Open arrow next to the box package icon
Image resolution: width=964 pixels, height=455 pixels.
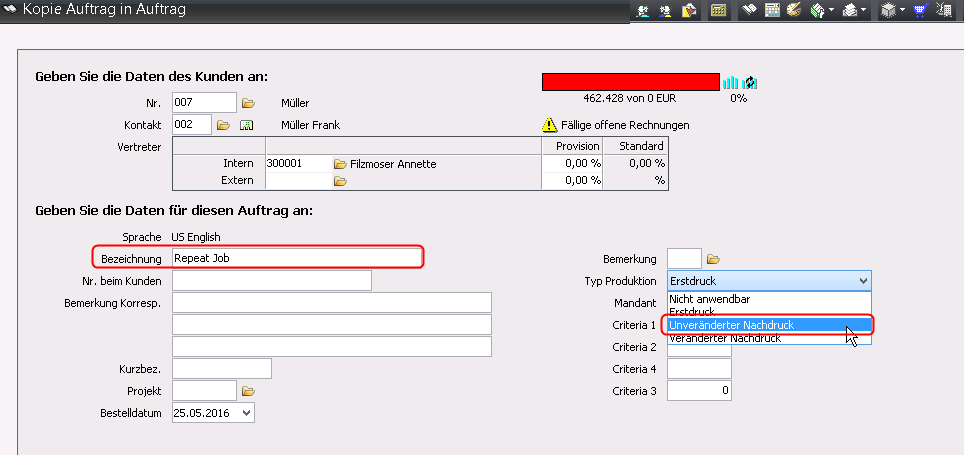pyautogui.click(x=902, y=10)
